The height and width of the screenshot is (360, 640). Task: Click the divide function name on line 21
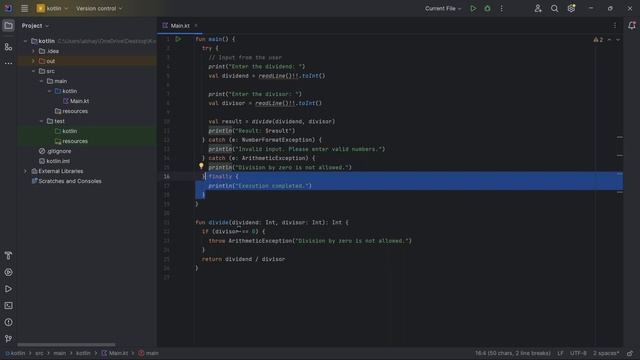pos(218,222)
